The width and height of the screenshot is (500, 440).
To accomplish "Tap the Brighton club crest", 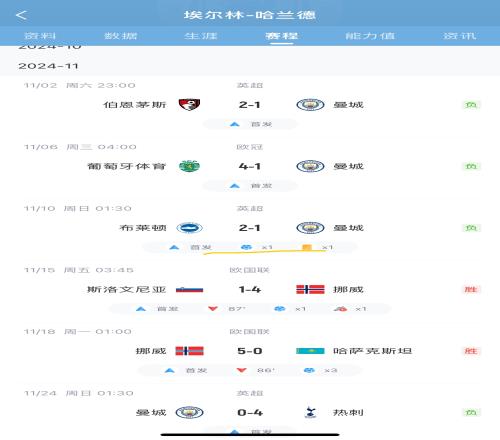I will pos(189,228).
